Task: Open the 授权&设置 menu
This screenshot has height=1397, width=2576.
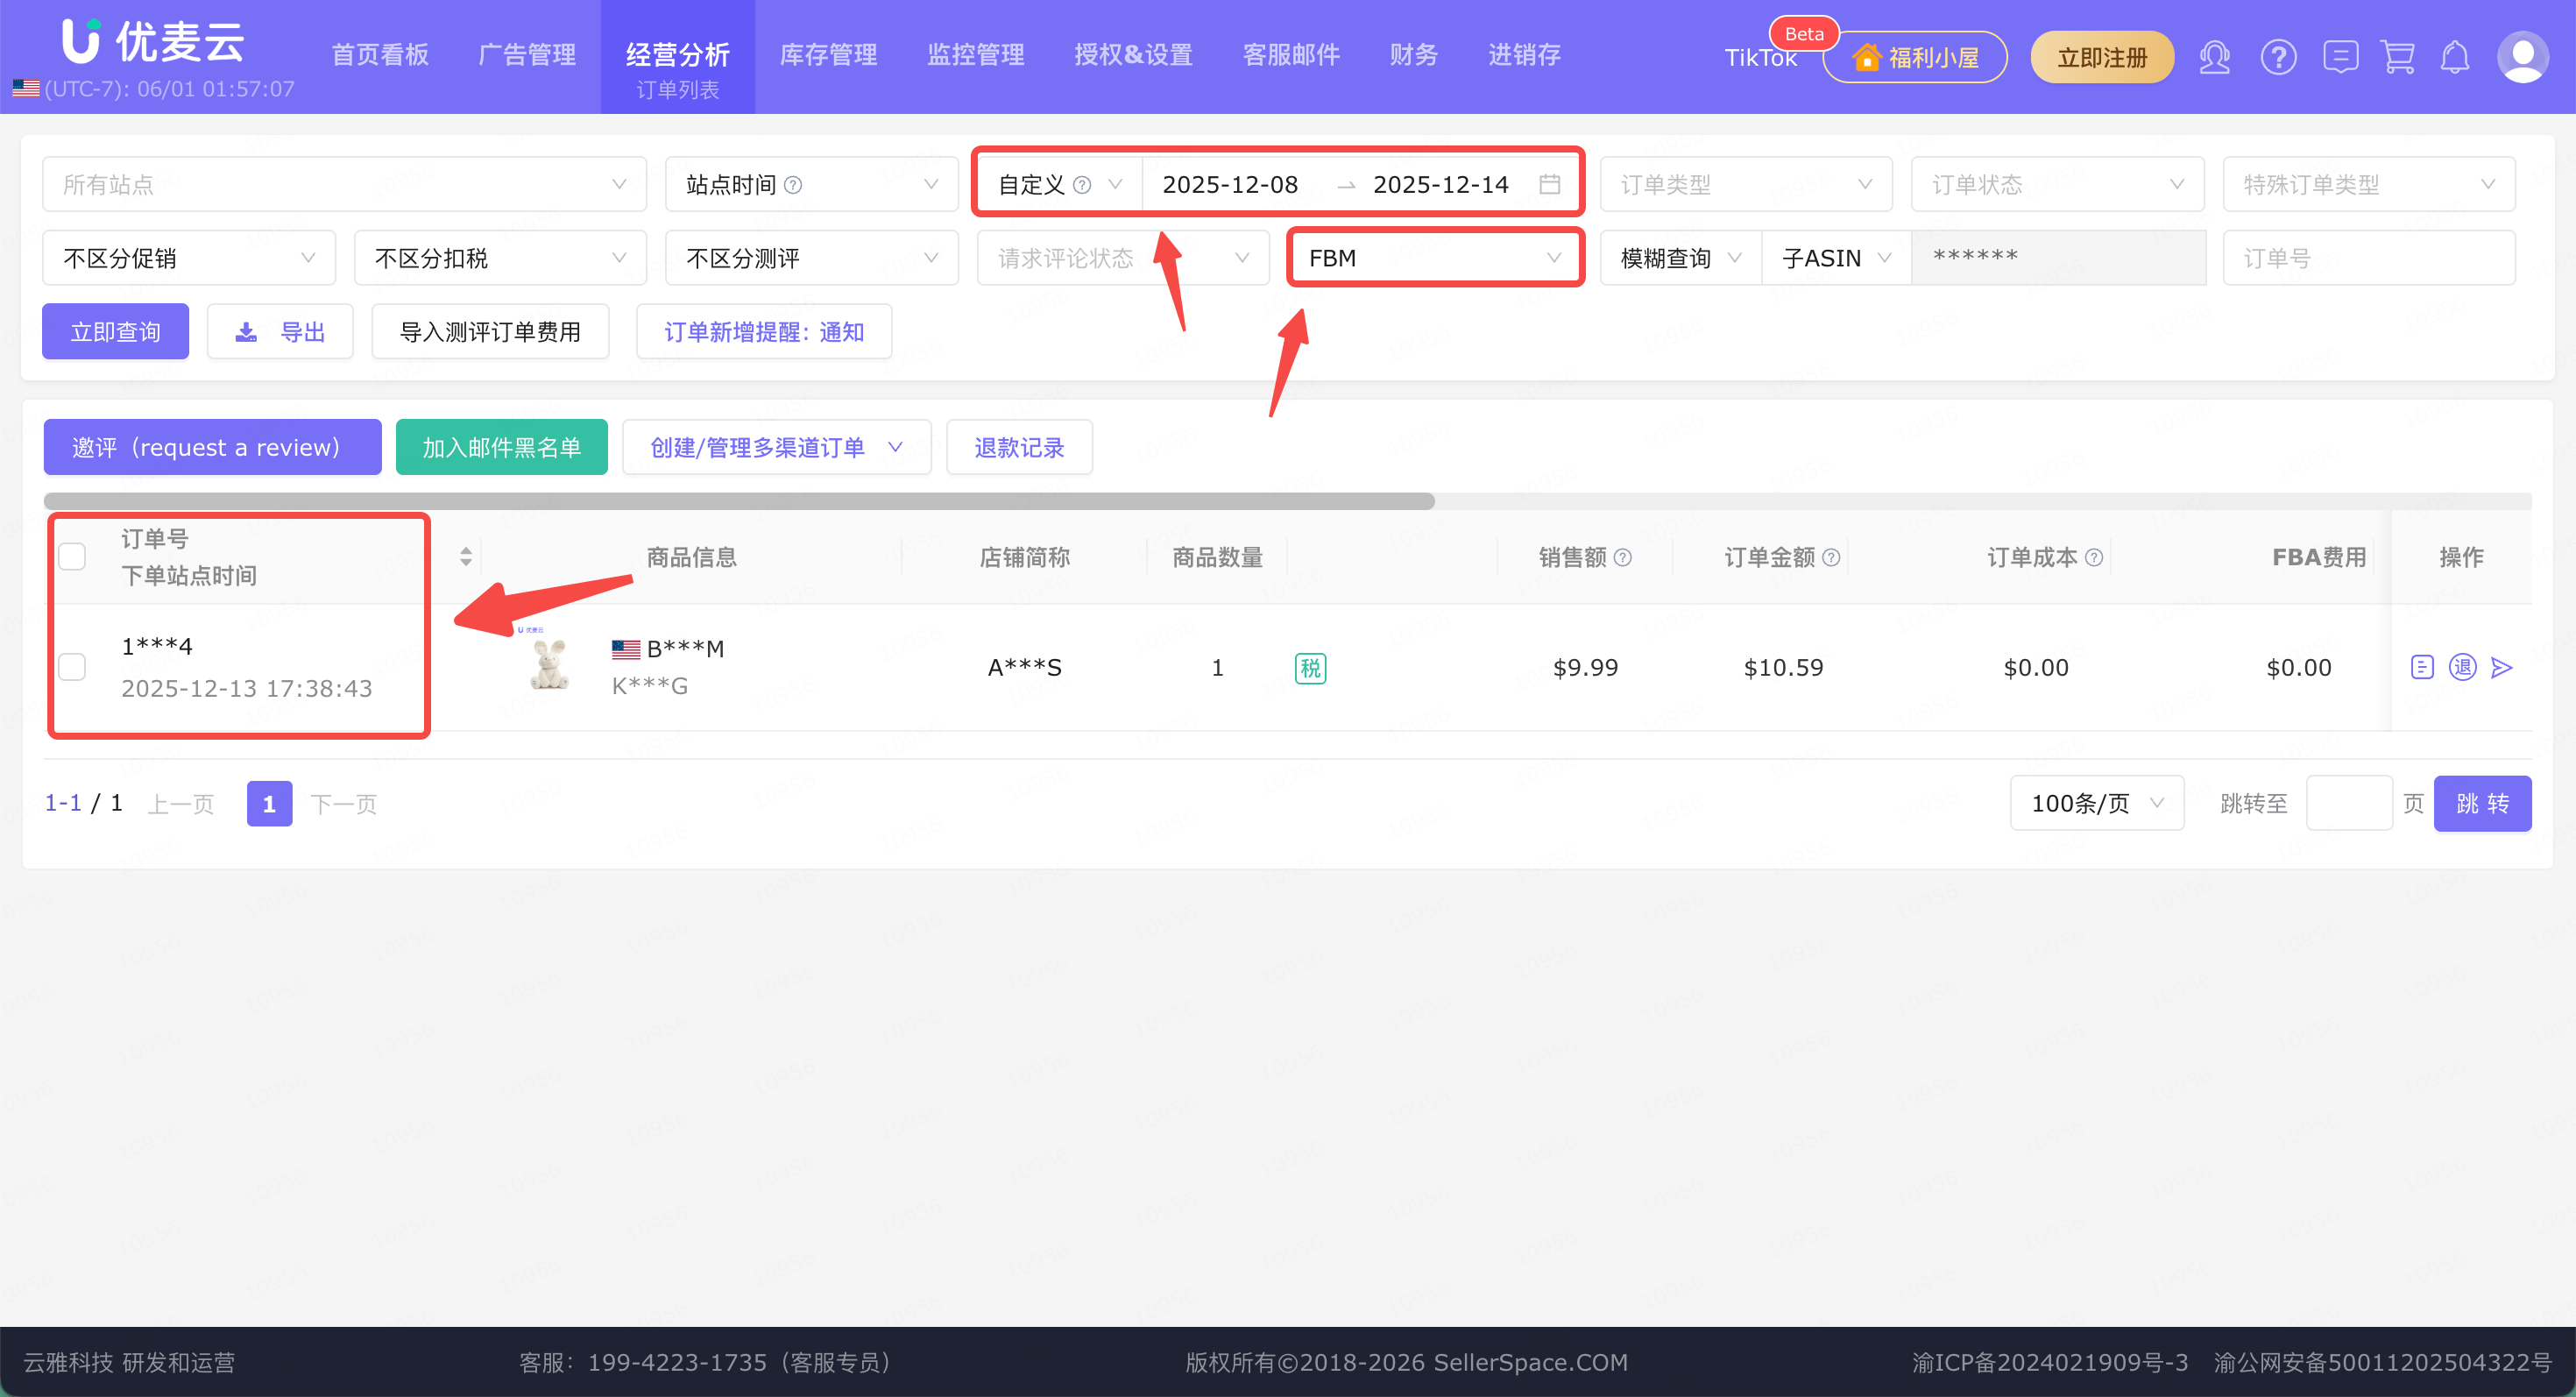Action: point(1134,55)
